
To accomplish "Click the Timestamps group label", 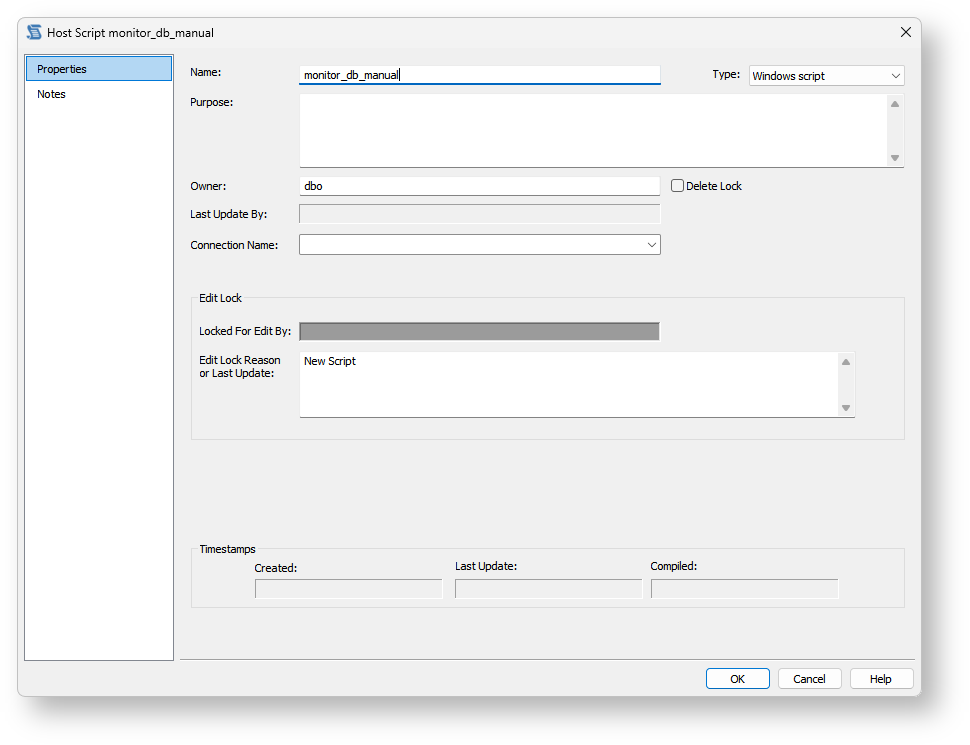I will [x=227, y=549].
